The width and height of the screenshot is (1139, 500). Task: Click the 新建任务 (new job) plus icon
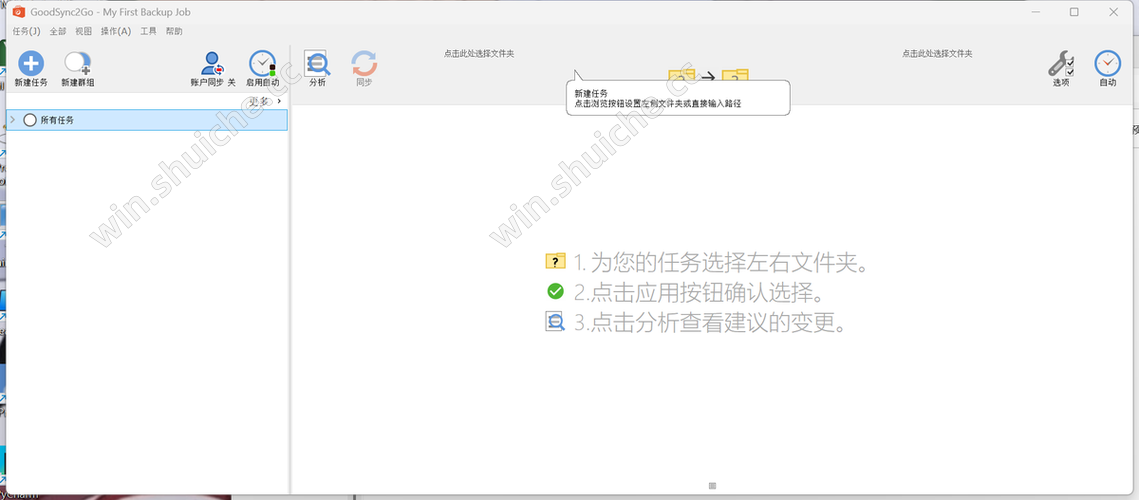pos(31,63)
